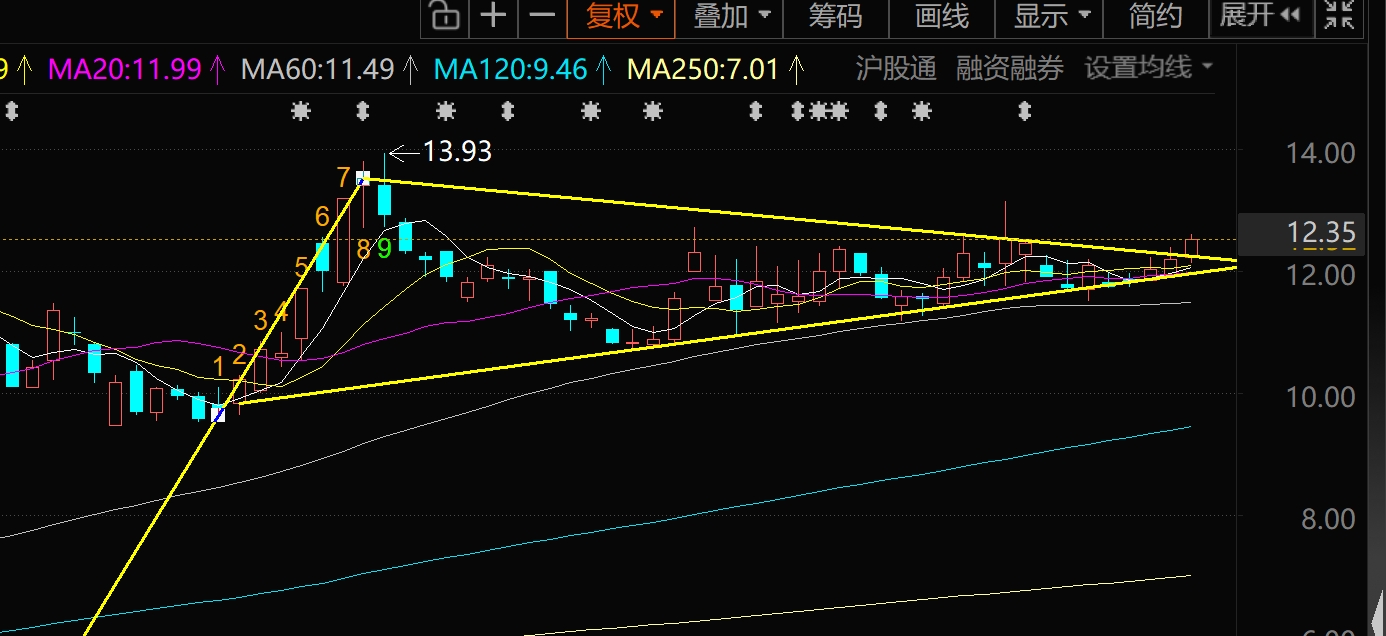Open the 显示 display dropdown
This screenshot has height=636, width=1386.
pos(1053,16)
